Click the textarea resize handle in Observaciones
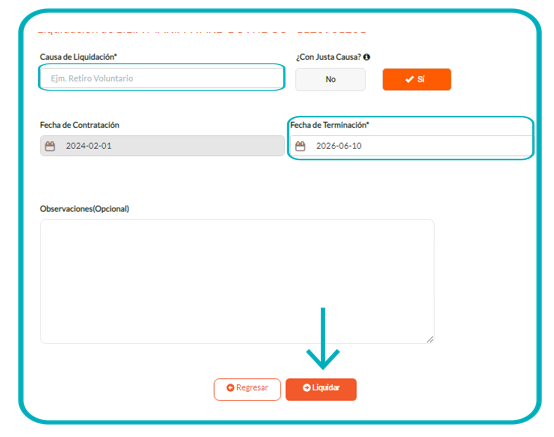 click(430, 339)
